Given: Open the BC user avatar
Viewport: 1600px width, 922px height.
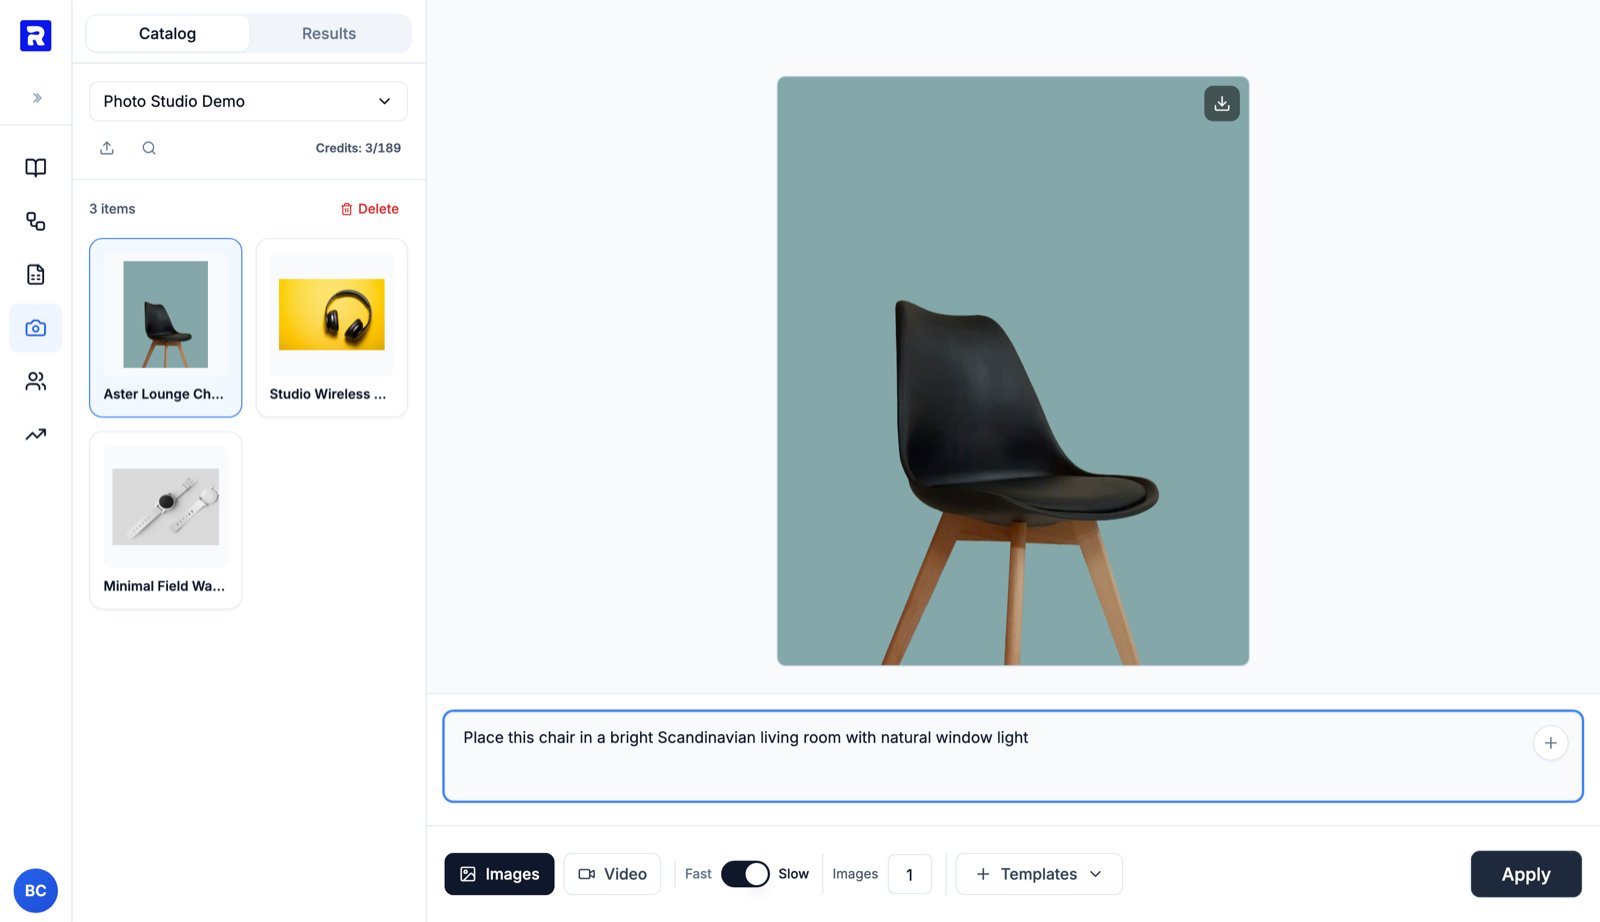Looking at the screenshot, I should coord(35,890).
